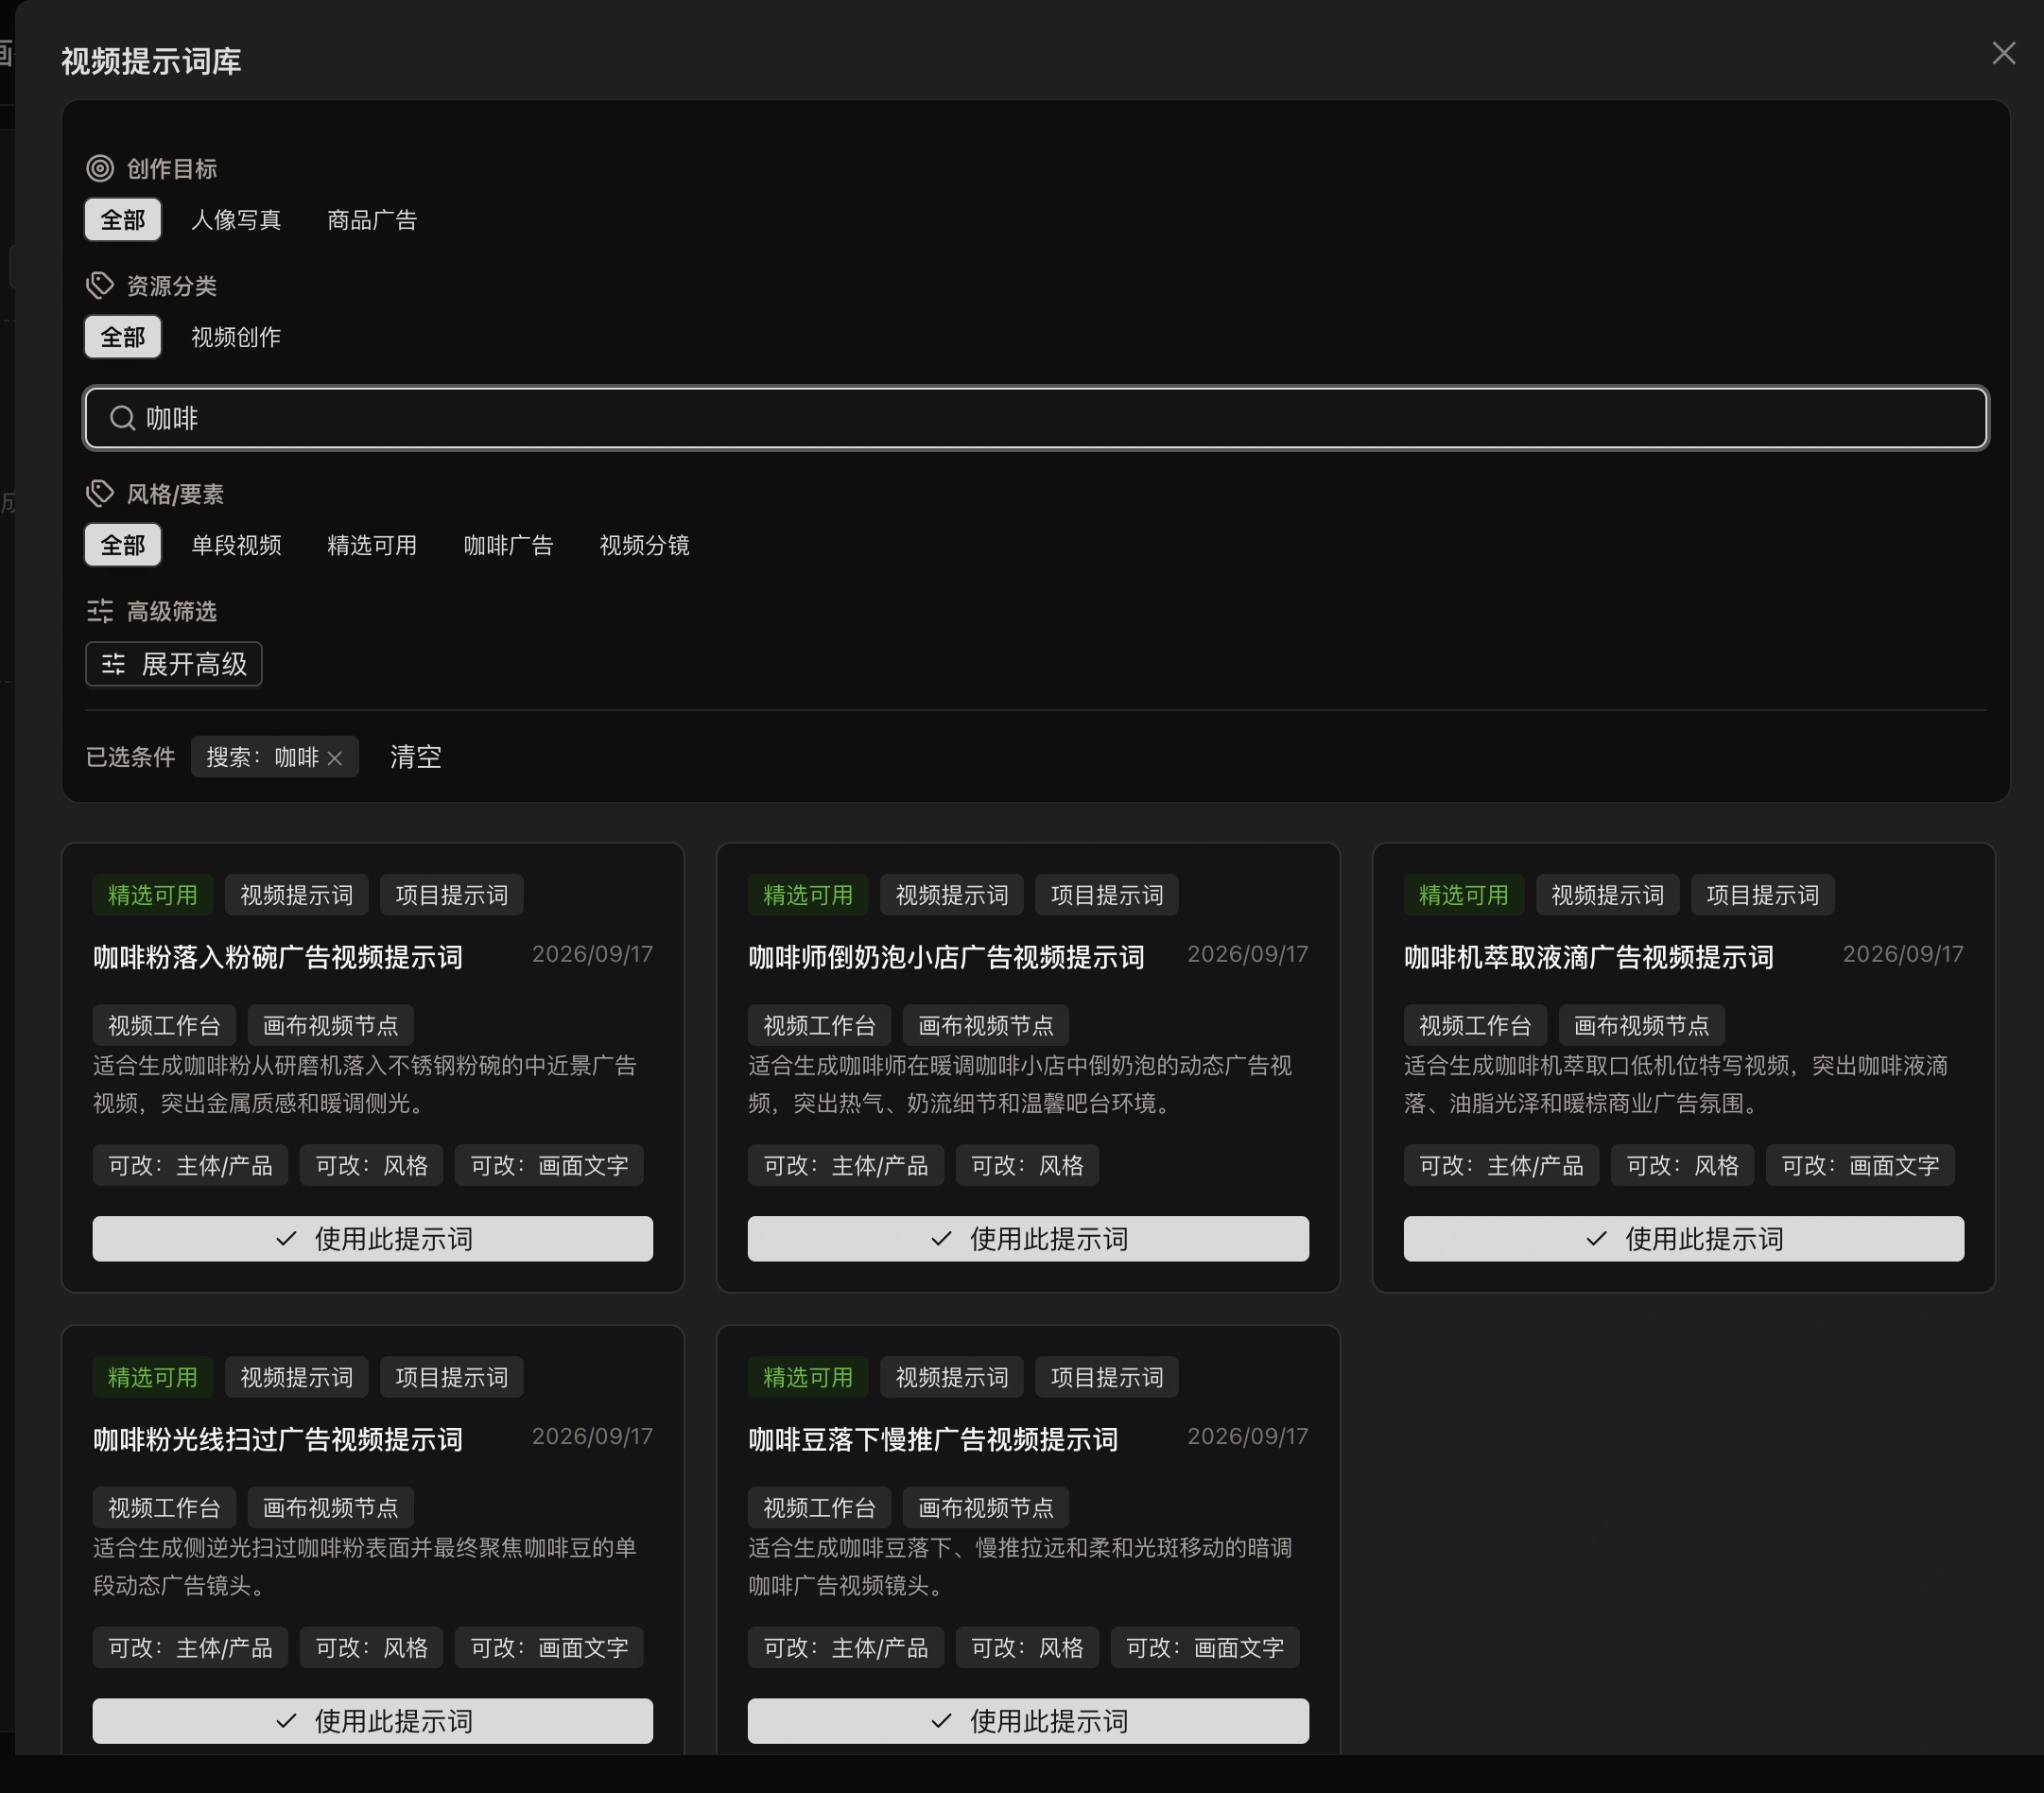Image resolution: width=2044 pixels, height=1793 pixels.
Task: Filter by 单段视频 style
Action: point(236,545)
